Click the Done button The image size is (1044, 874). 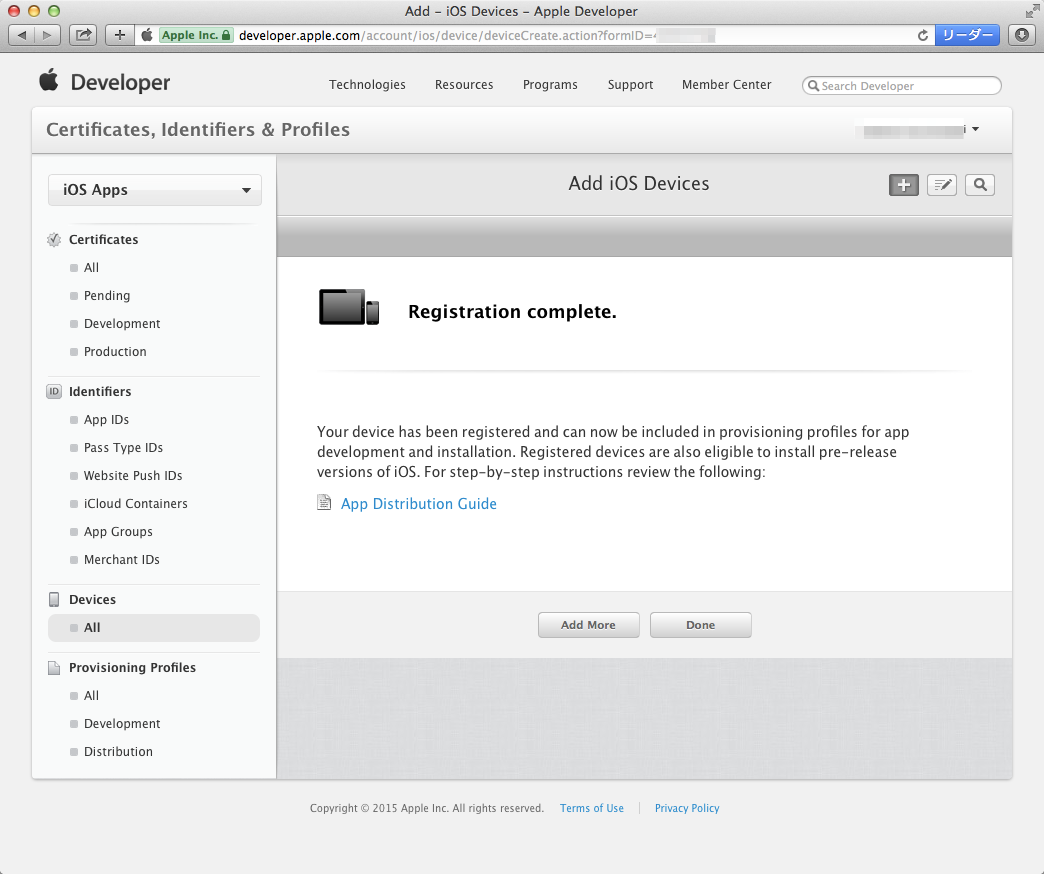(700, 624)
